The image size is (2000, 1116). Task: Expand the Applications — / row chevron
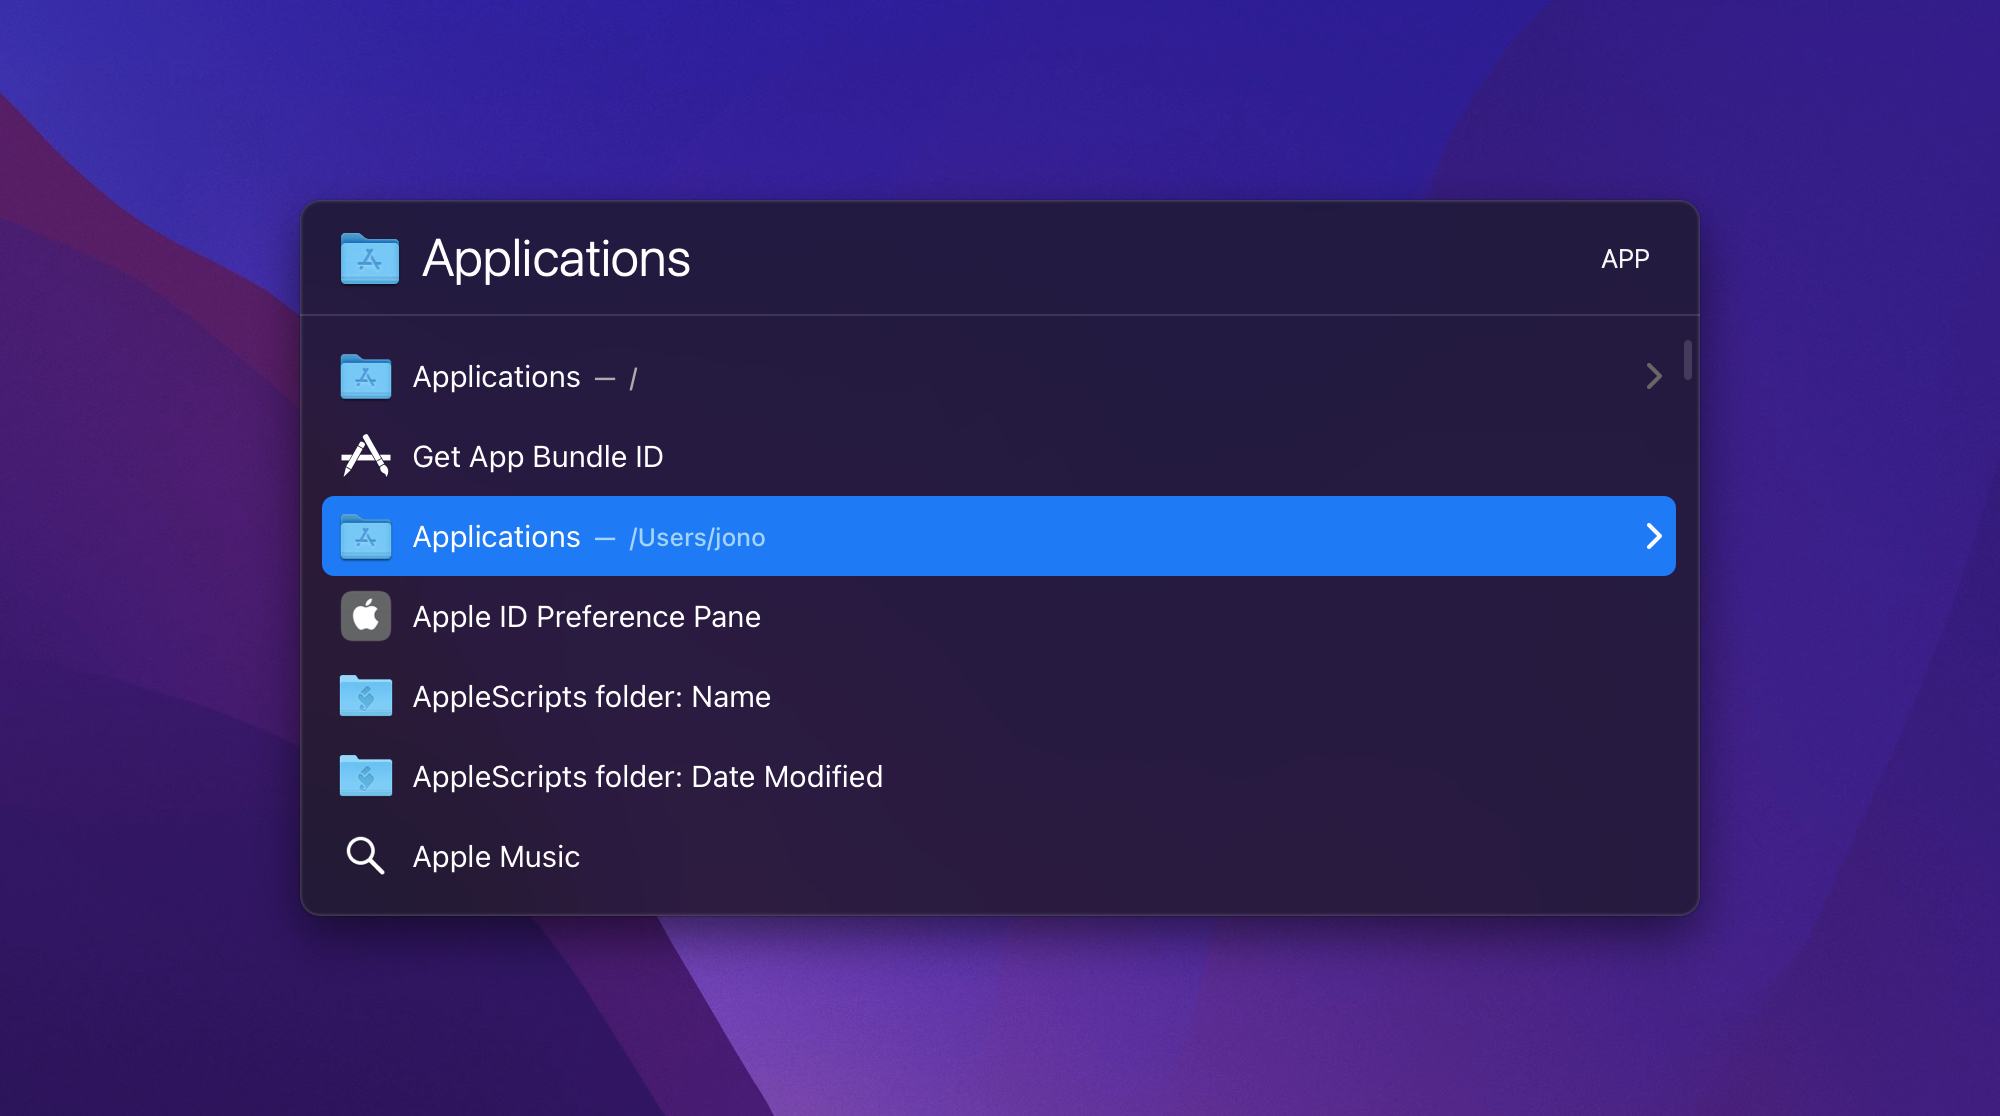(1654, 376)
